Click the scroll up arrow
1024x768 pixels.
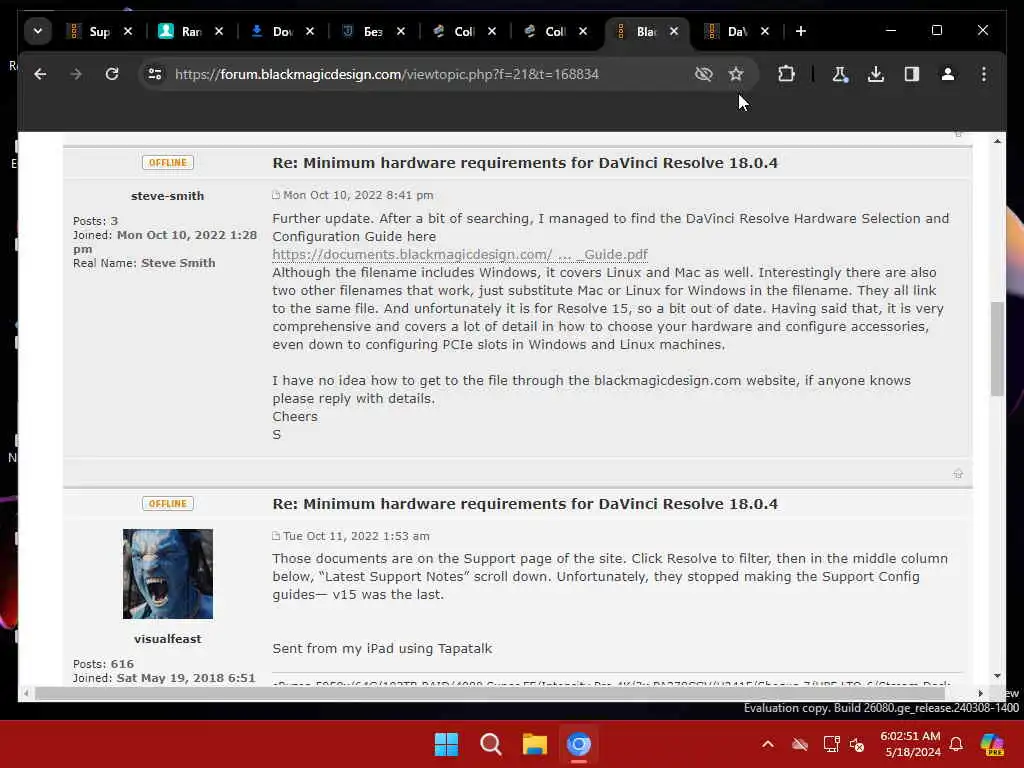[x=997, y=141]
